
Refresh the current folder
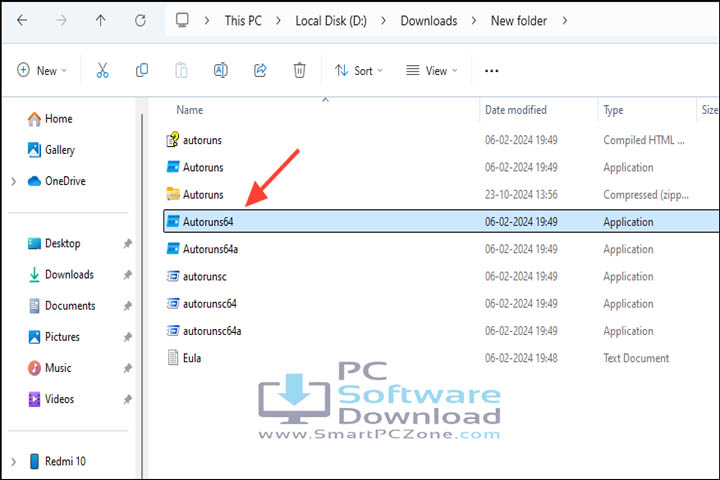coord(140,20)
